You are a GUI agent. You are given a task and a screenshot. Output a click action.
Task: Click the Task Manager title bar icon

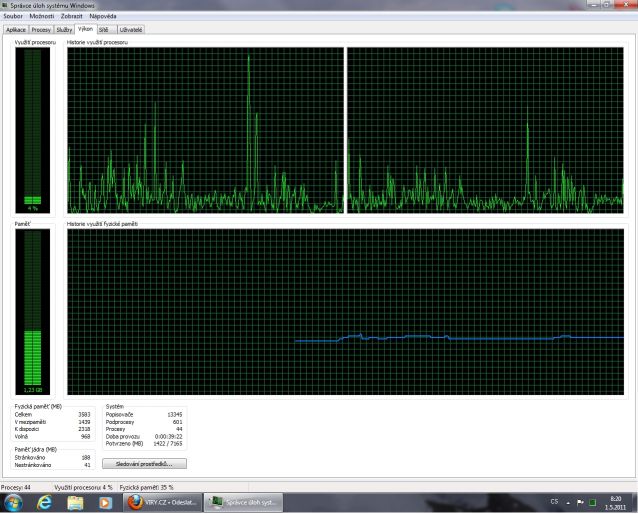coord(5,5)
